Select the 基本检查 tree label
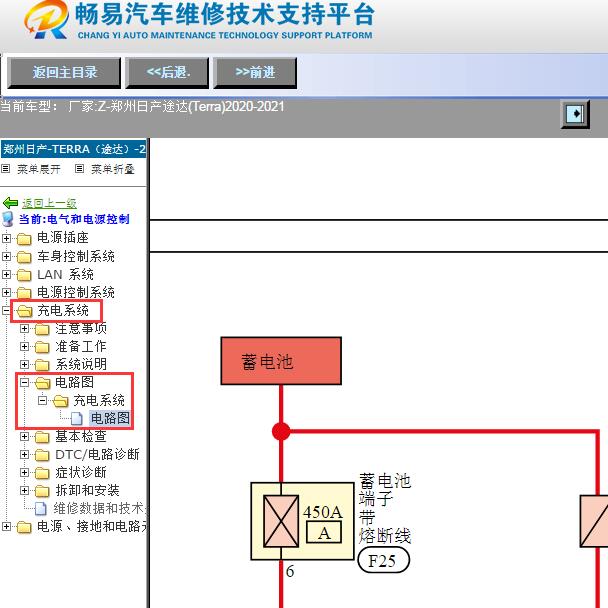 [81, 437]
